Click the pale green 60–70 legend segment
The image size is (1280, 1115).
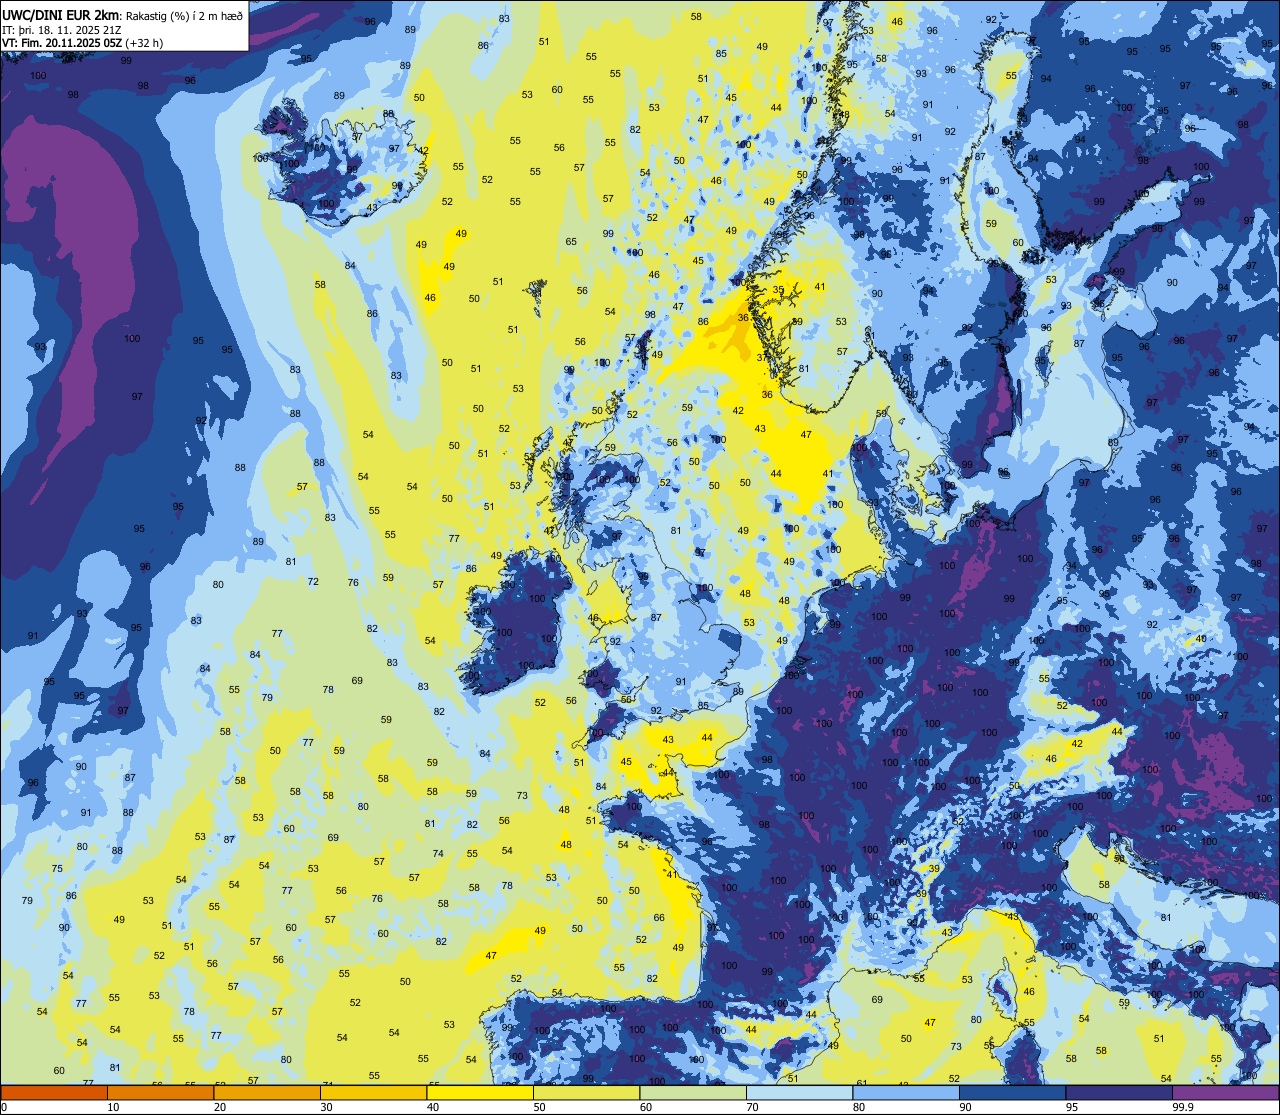pos(693,1092)
